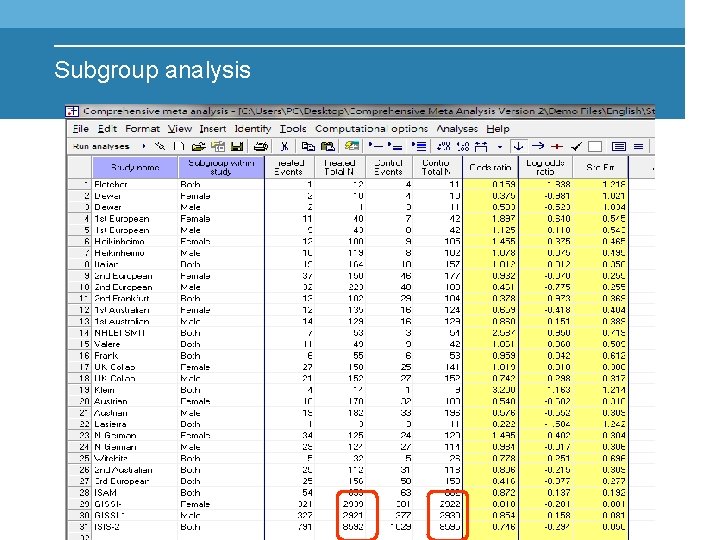
Task: Open the View menu
Action: tap(180, 129)
